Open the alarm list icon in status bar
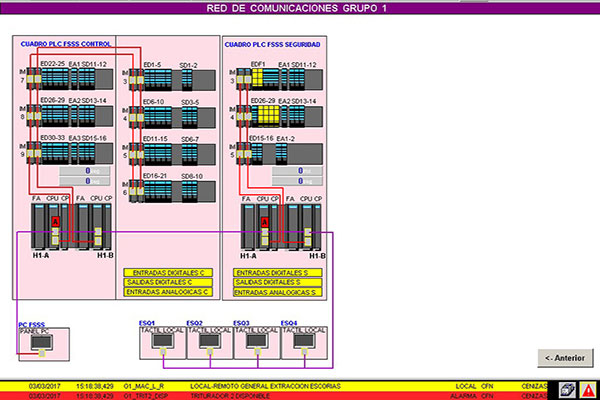 click(x=567, y=390)
